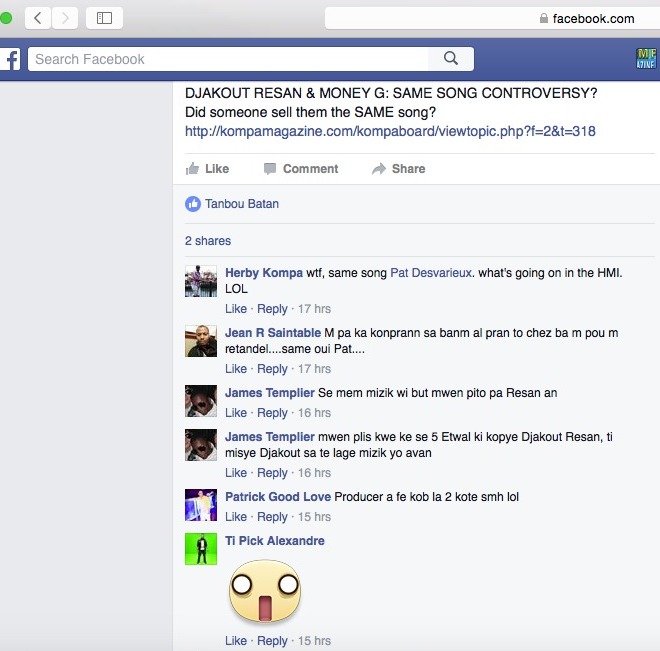Click James Templier's avatar beside '5 Etwal' comment
The height and width of the screenshot is (651, 660).
[201, 445]
